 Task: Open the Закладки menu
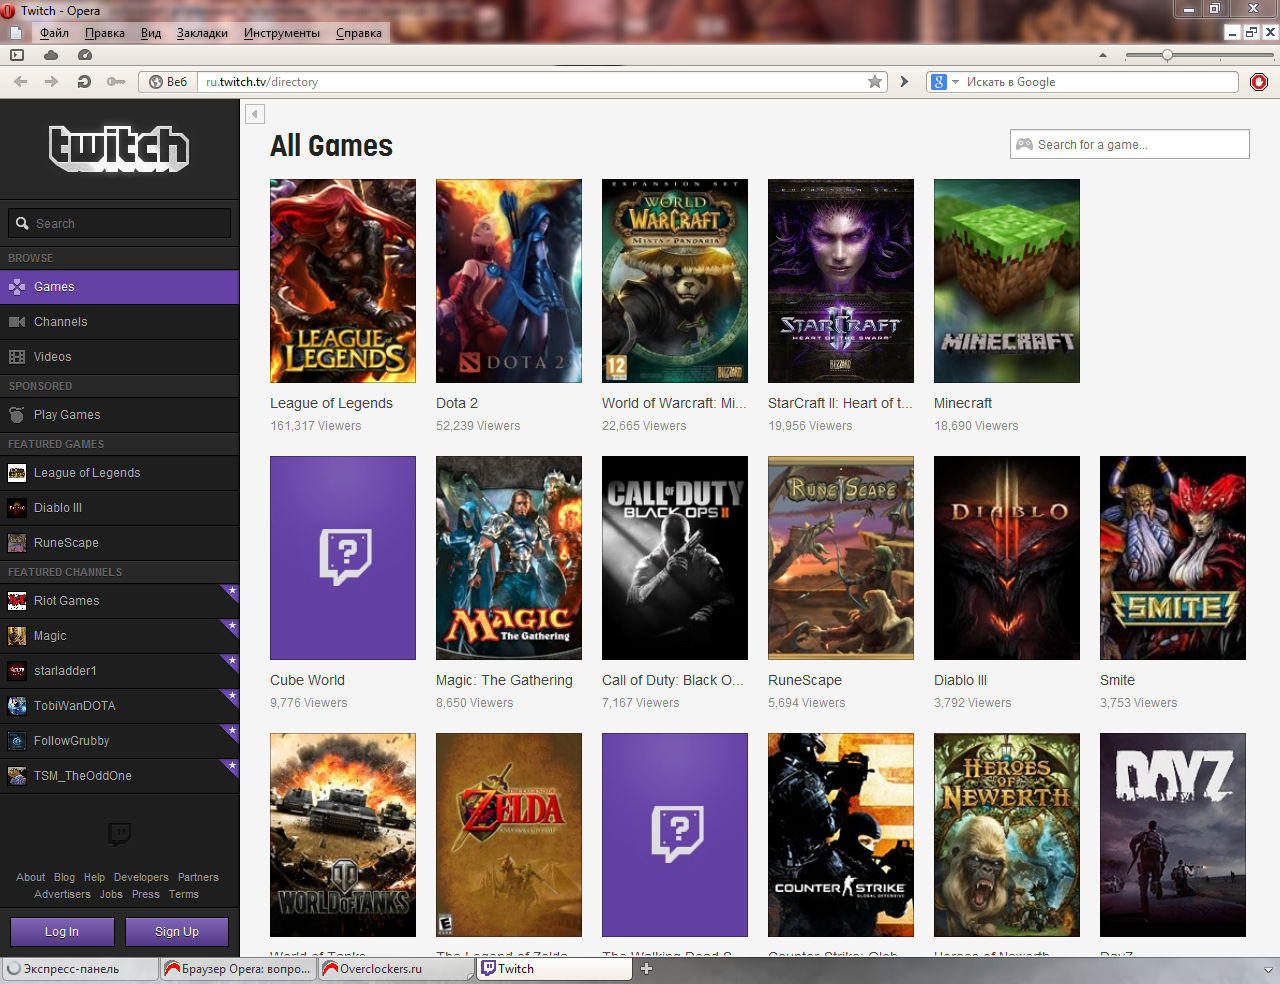[202, 33]
